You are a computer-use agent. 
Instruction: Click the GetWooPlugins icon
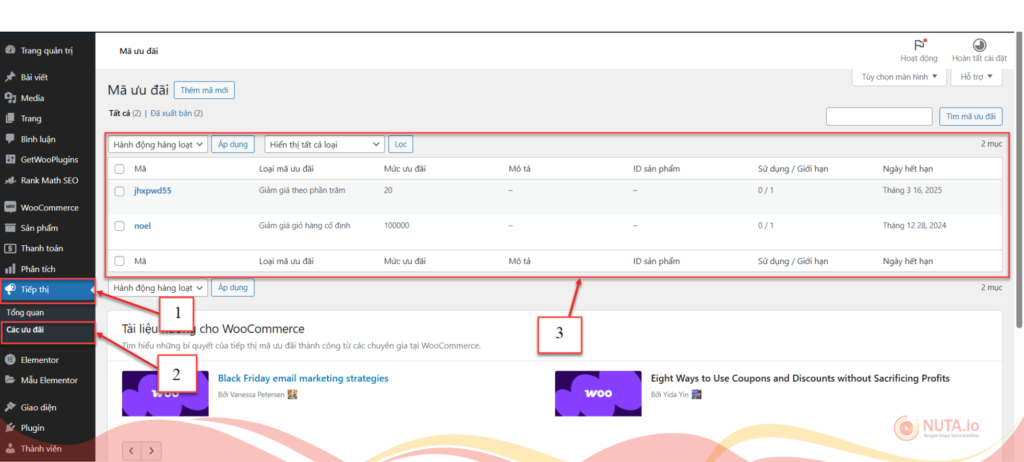point(10,159)
